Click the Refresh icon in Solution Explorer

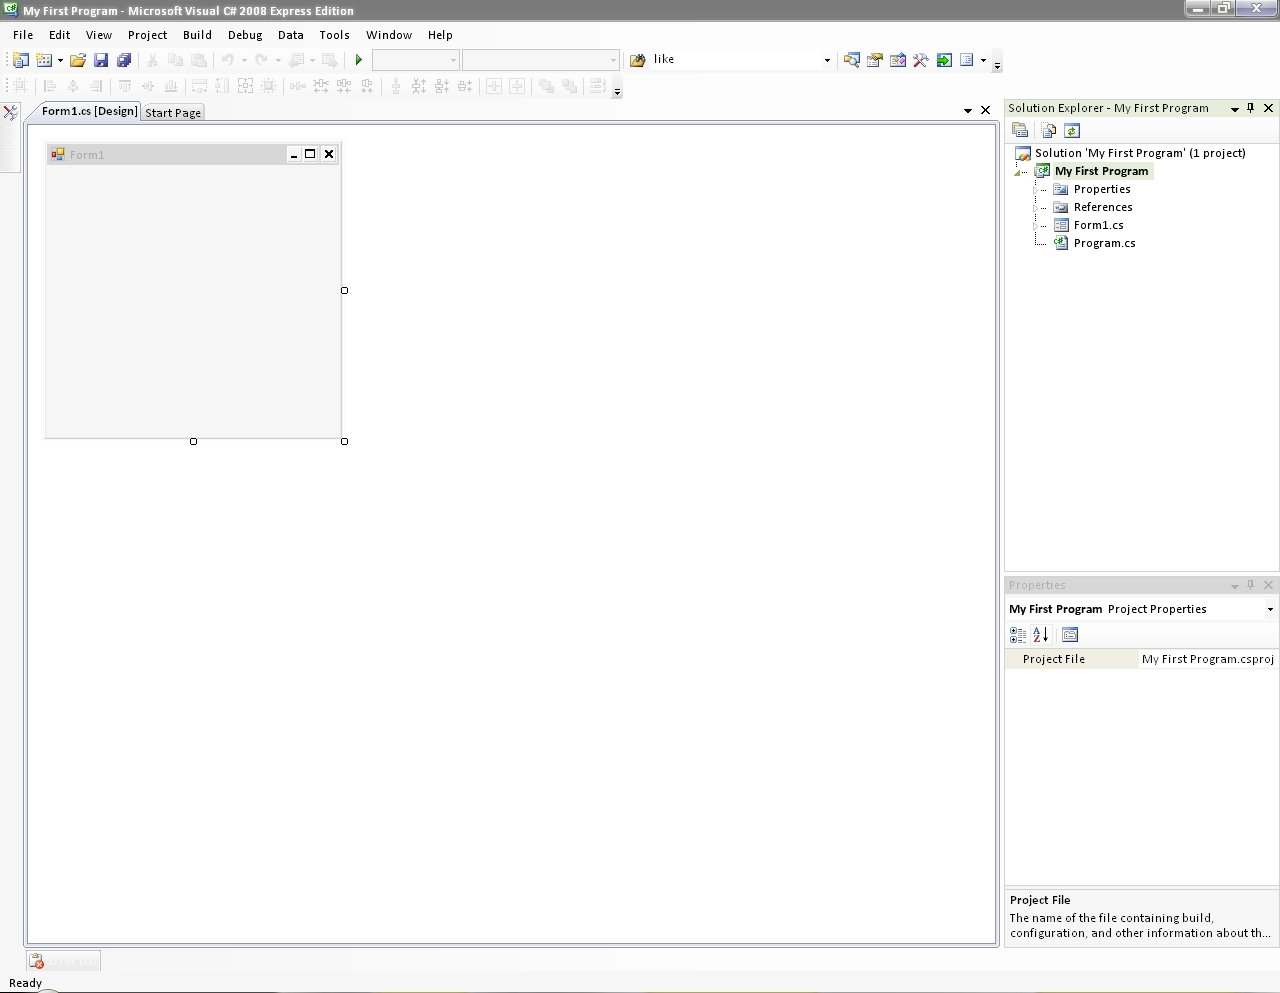pos(1072,130)
